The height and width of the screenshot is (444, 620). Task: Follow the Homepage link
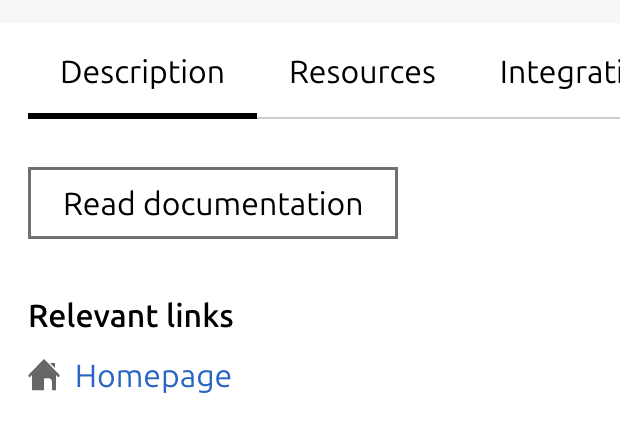(x=153, y=377)
